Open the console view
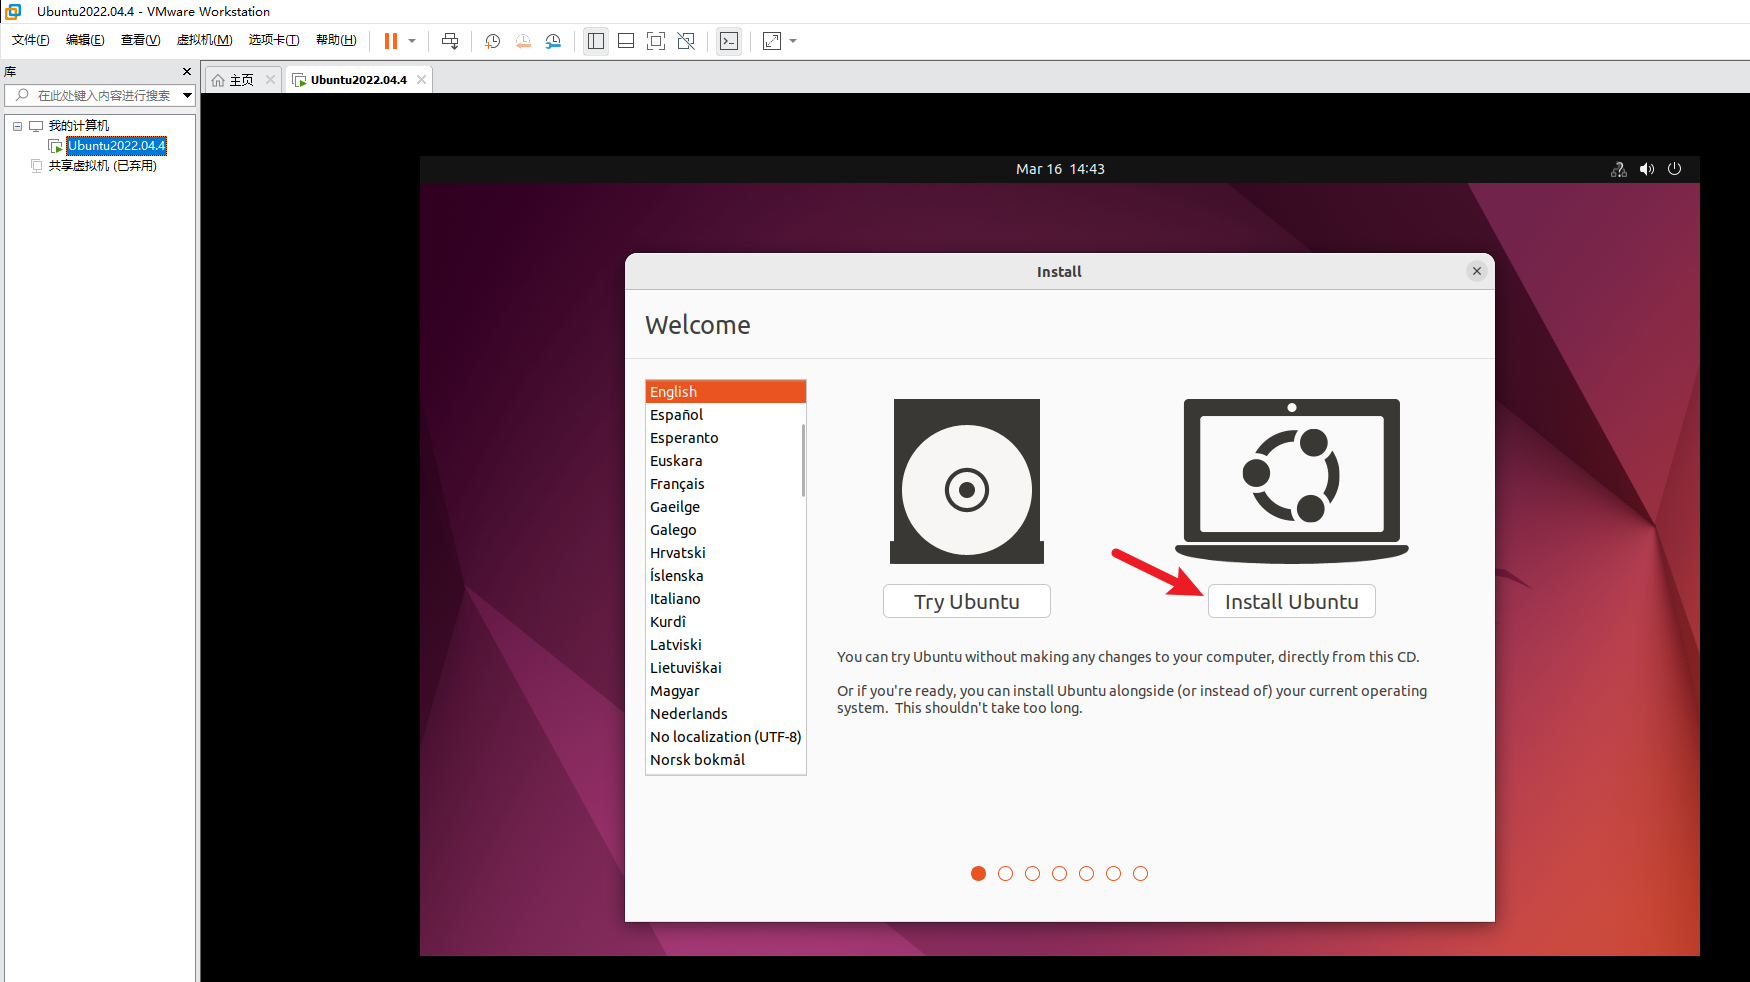Image resolution: width=1750 pixels, height=982 pixels. coord(729,41)
